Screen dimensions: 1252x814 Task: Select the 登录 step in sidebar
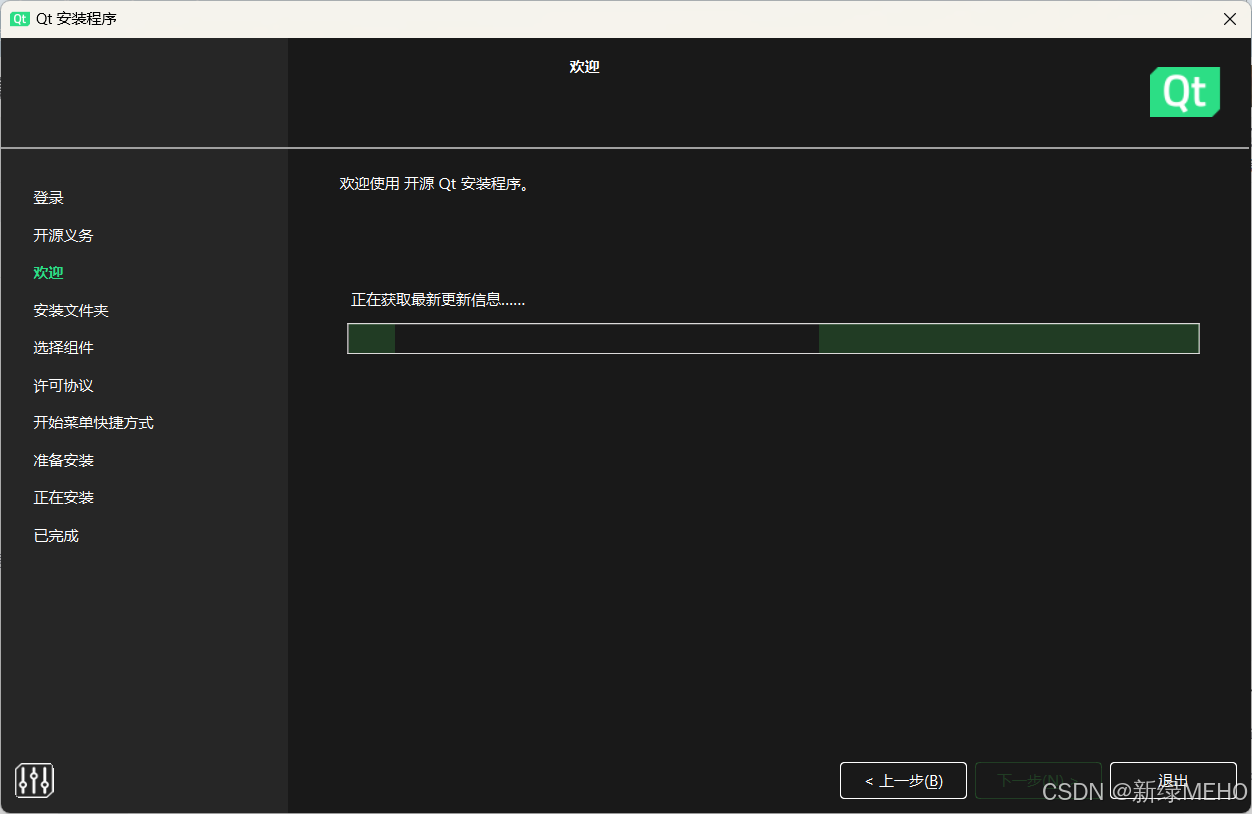48,198
